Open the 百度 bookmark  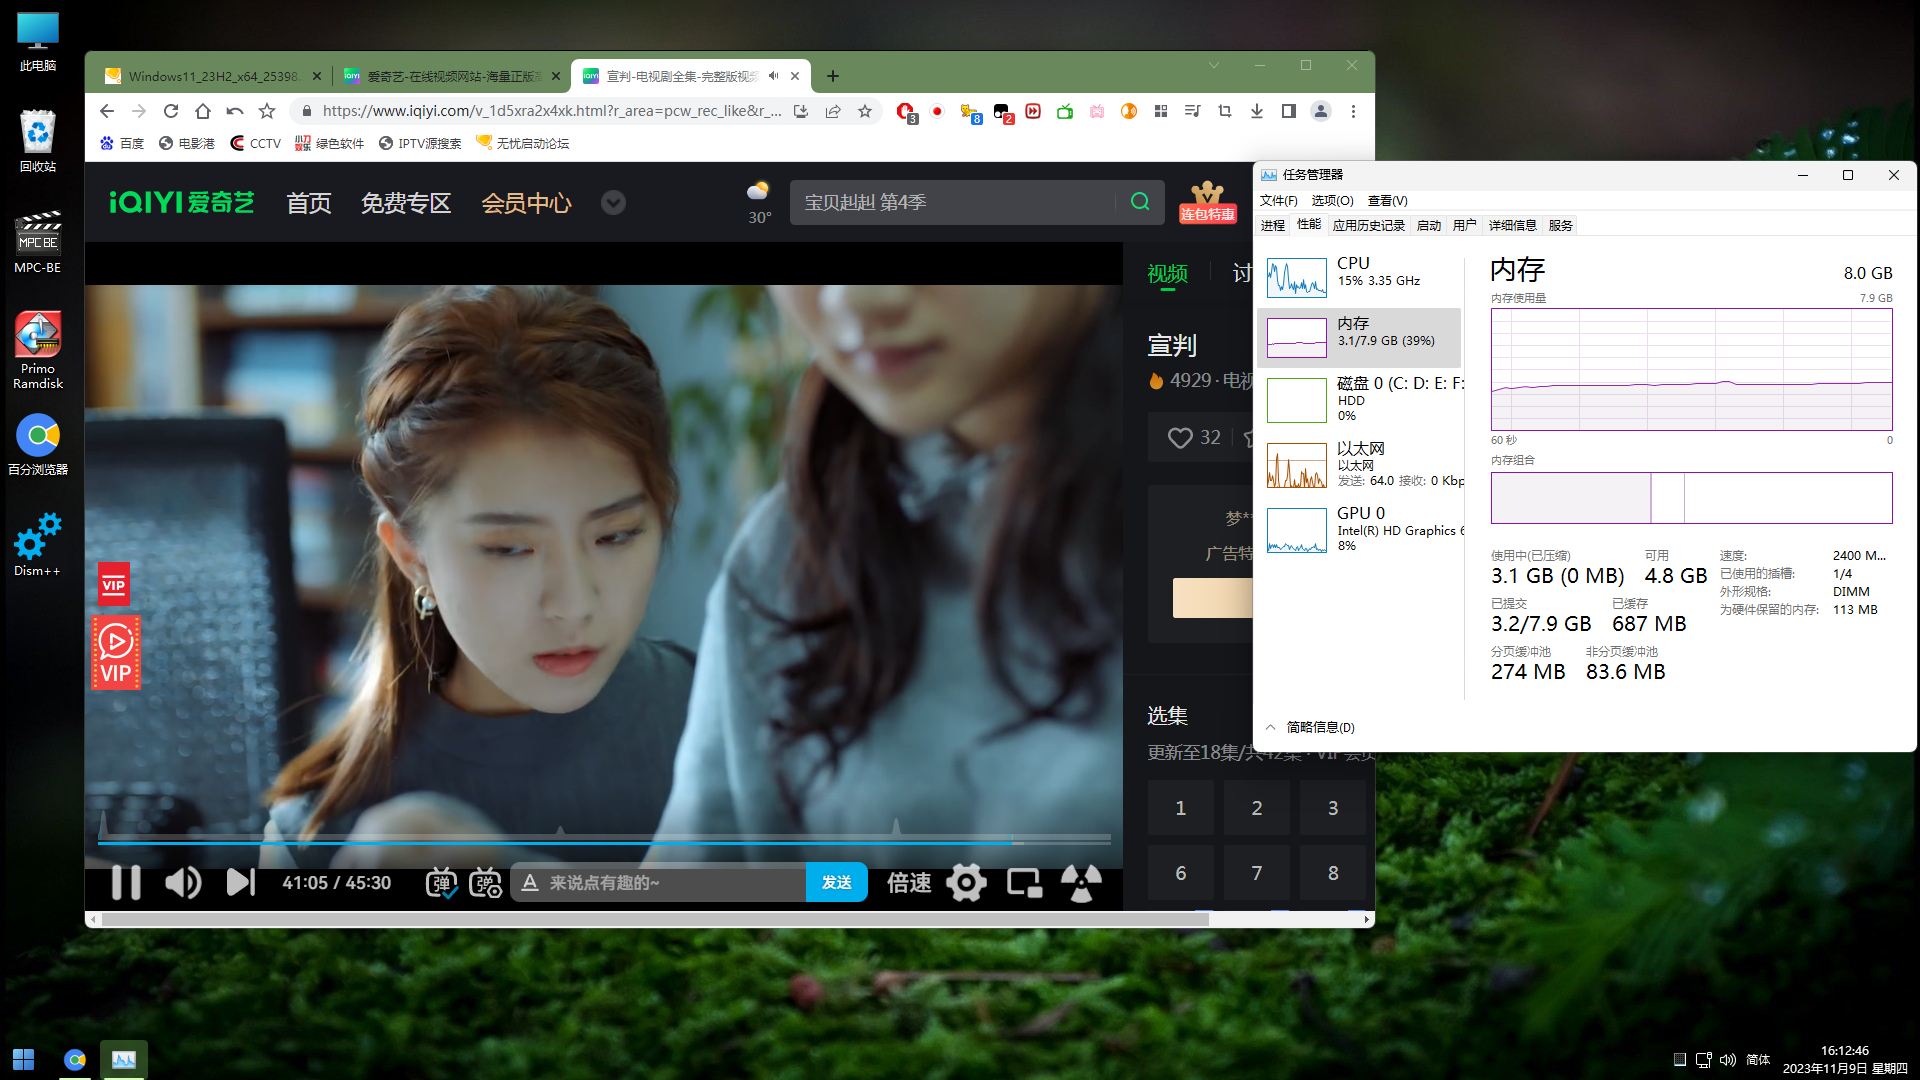tap(122, 143)
